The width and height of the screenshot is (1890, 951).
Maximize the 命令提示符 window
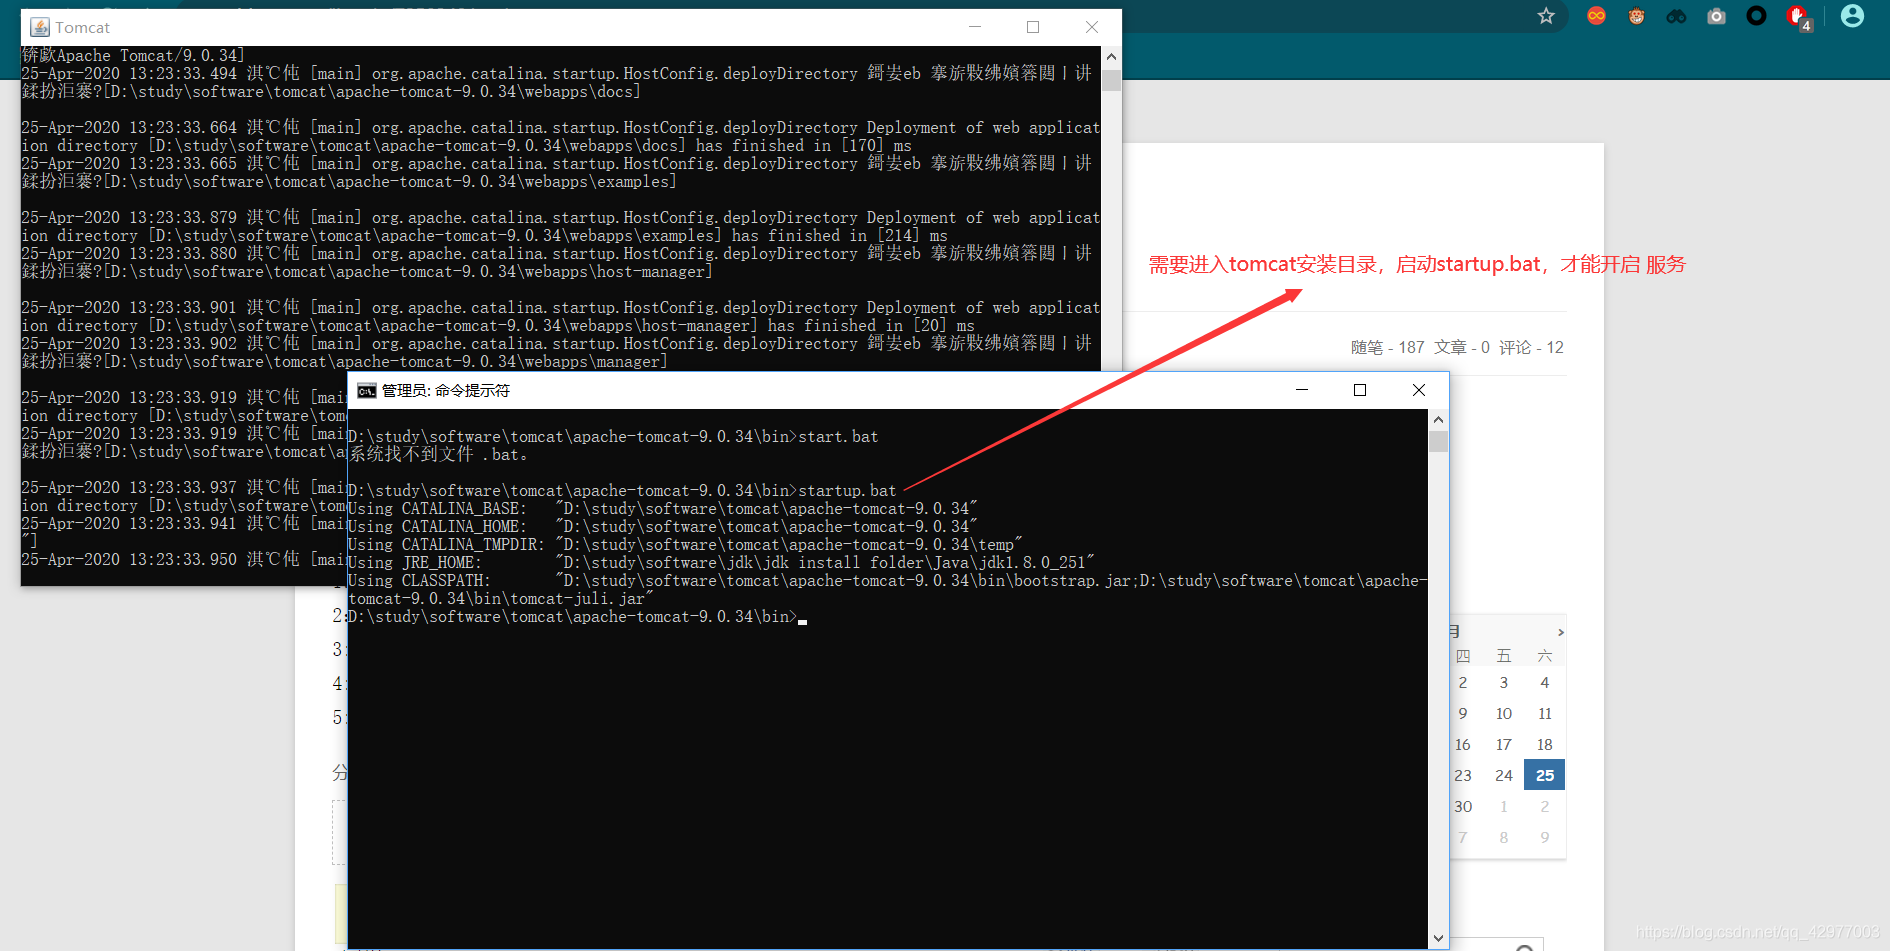click(x=1360, y=390)
